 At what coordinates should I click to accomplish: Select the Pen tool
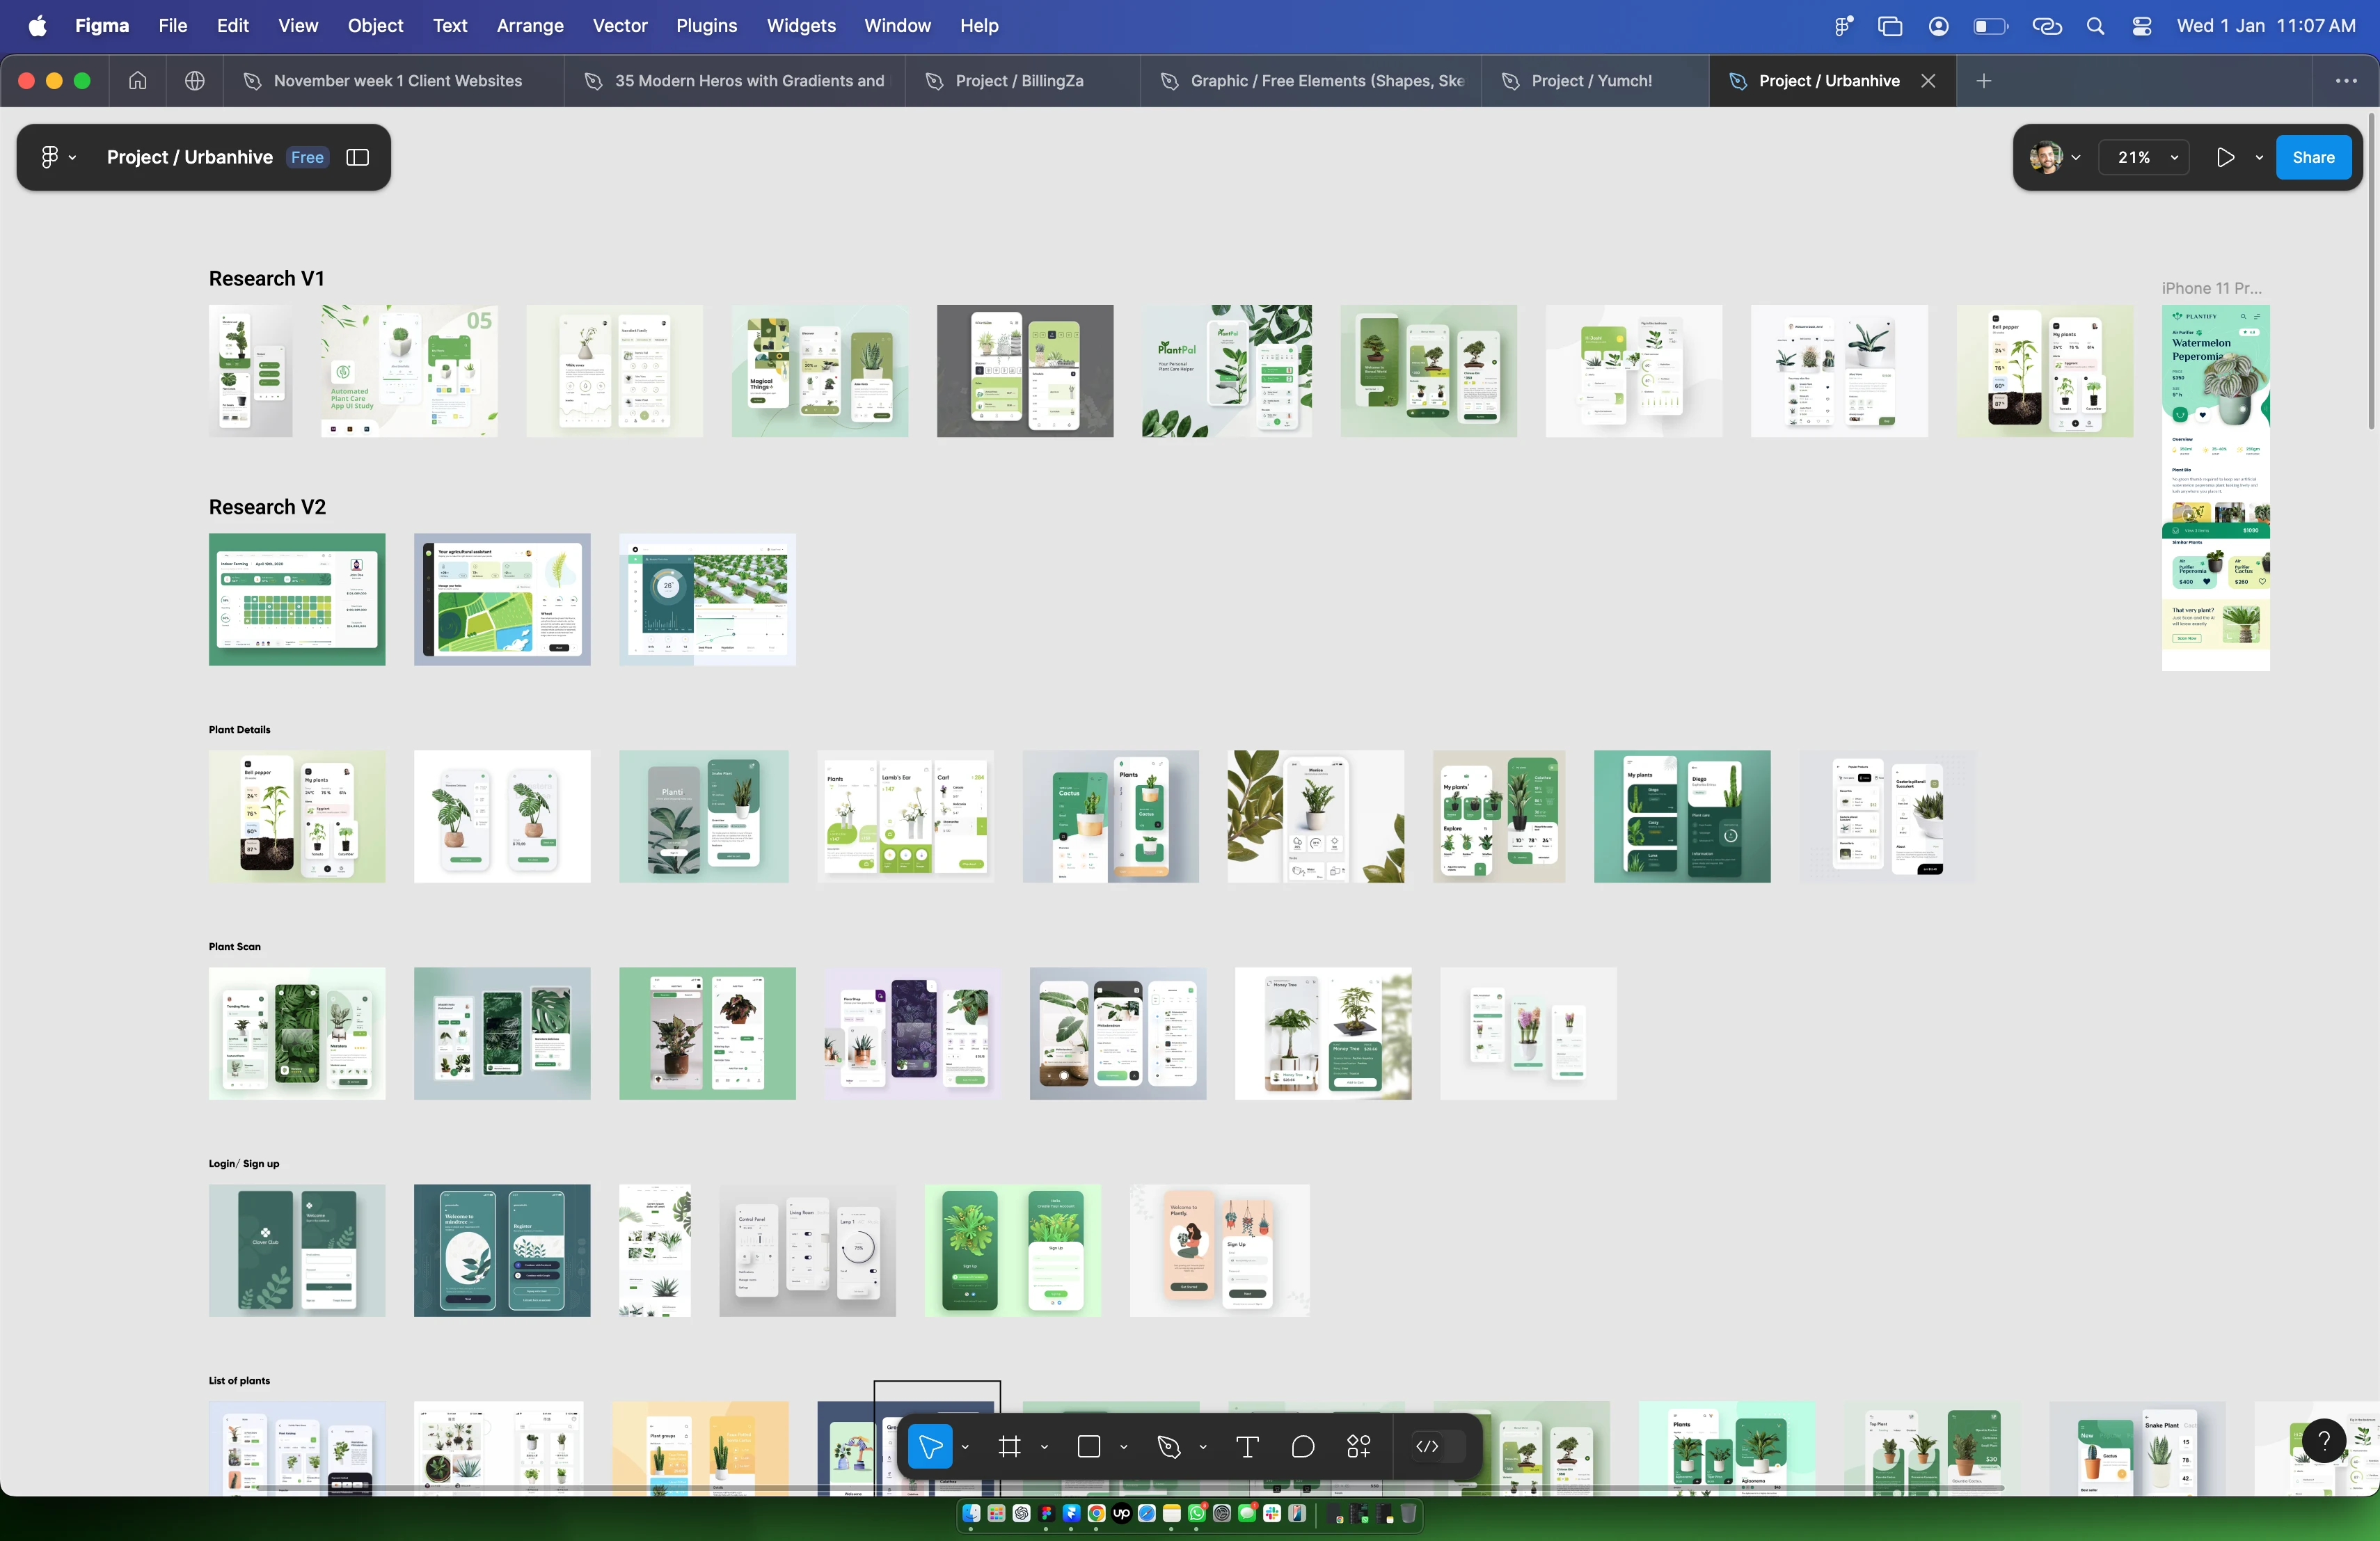tap(1168, 1446)
